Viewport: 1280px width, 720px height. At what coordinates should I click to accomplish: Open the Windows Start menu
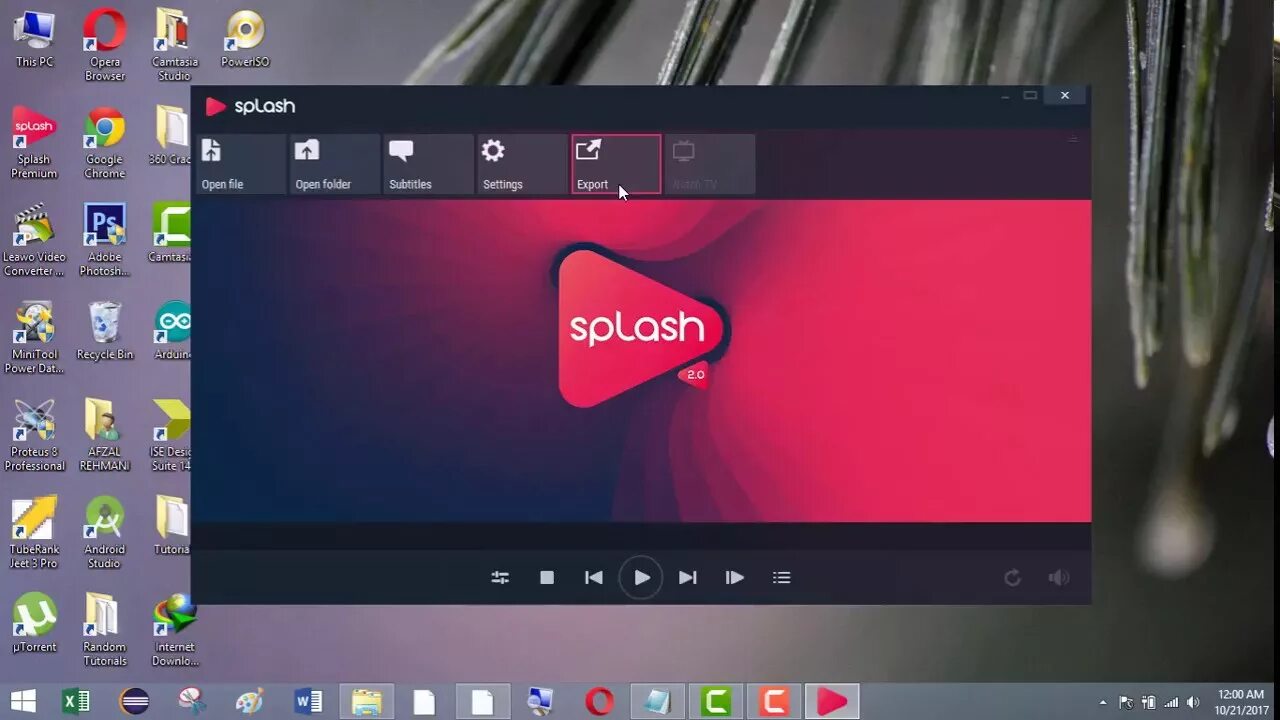(24, 701)
